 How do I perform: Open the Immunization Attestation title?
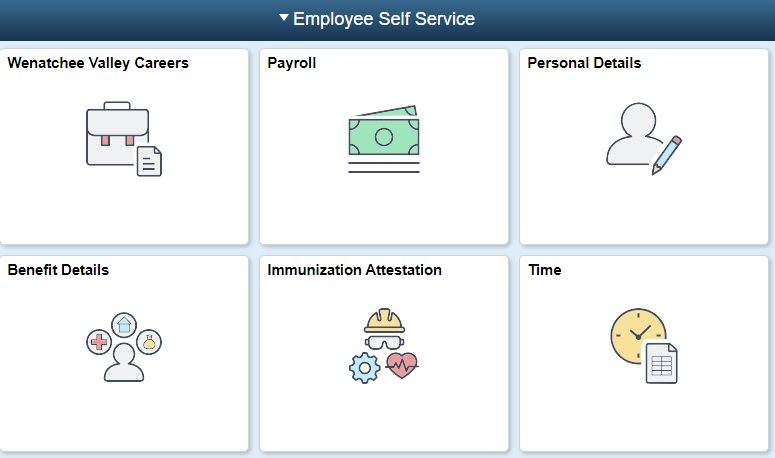[x=354, y=270]
